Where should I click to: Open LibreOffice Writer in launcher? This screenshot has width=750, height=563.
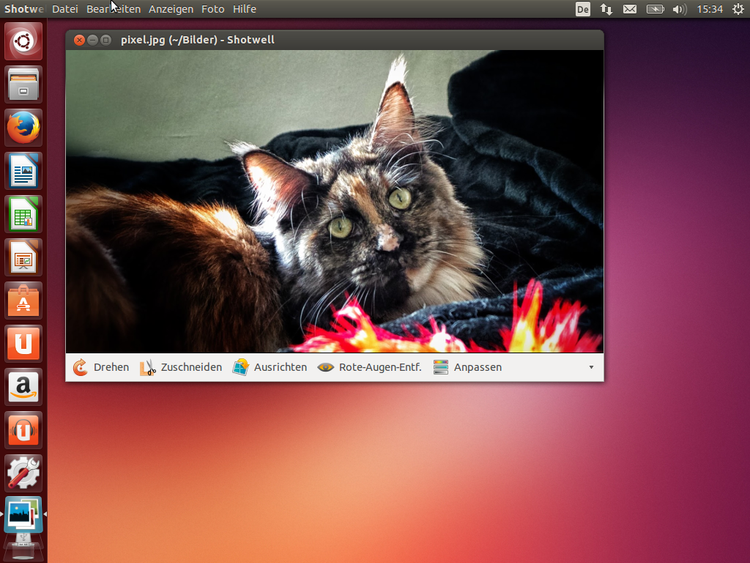(x=24, y=171)
